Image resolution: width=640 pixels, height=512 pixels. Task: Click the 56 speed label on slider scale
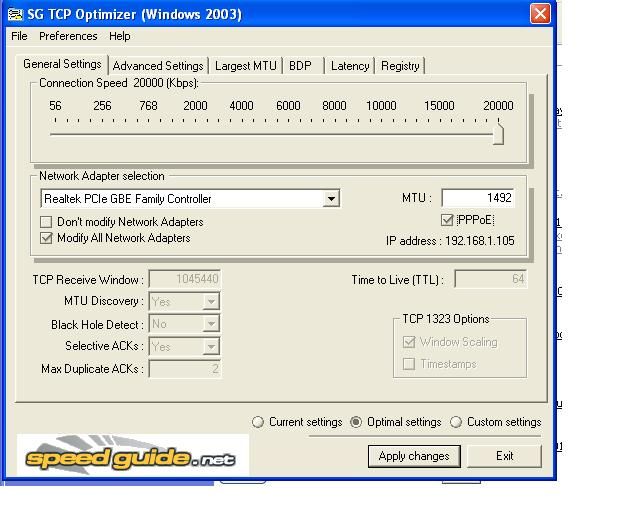pyautogui.click(x=55, y=106)
